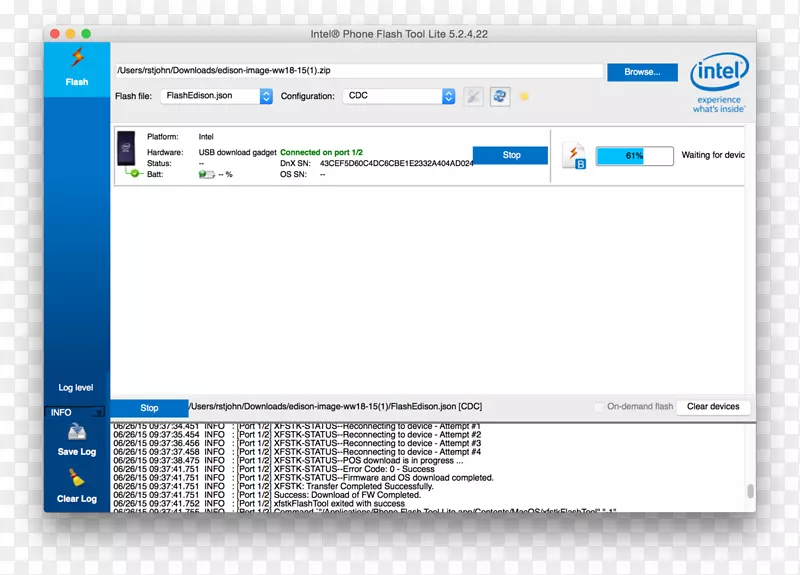Click log line 'Reconnecting to device - Attempt #2'
800x575 pixels.
coord(297,435)
